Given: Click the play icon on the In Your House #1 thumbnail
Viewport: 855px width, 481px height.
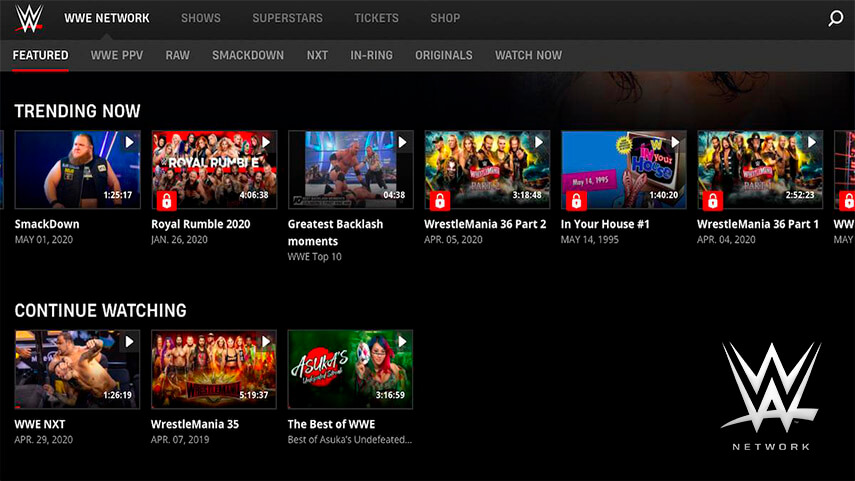Looking at the screenshot, I should tap(675, 142).
